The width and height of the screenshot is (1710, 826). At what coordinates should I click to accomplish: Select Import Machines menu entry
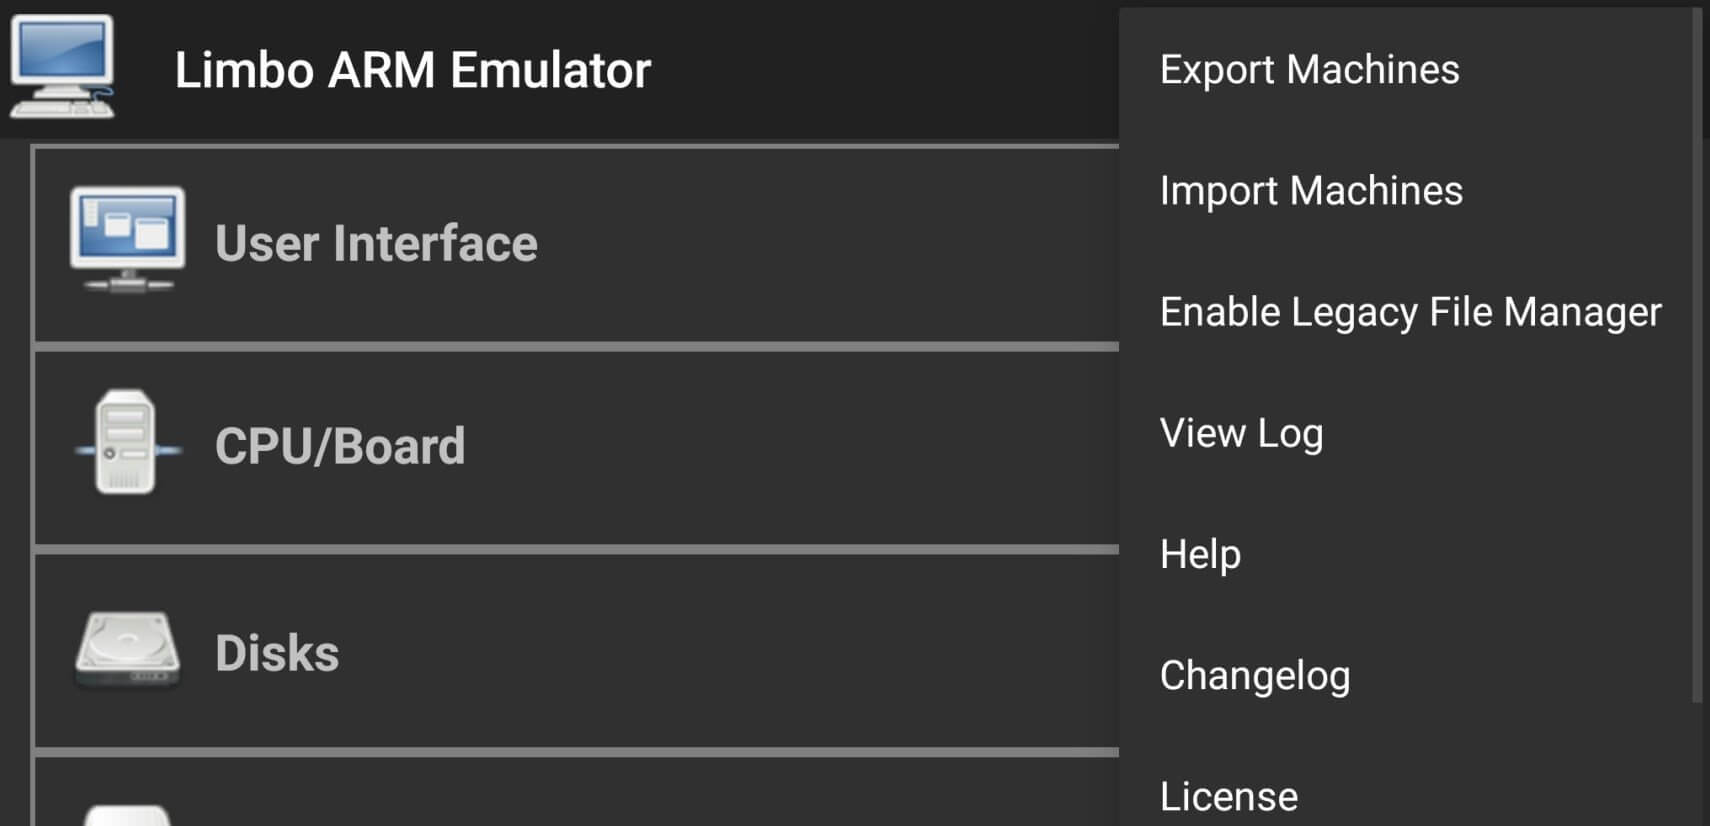[1311, 191]
